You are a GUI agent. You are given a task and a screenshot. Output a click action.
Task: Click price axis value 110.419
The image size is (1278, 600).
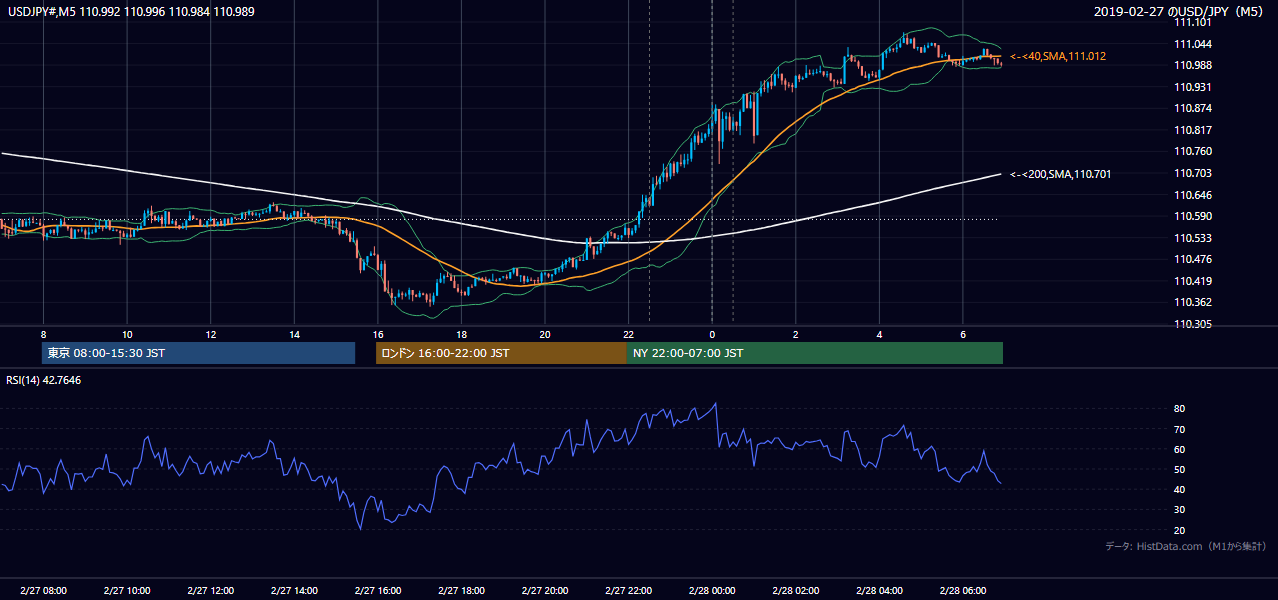click(1193, 282)
